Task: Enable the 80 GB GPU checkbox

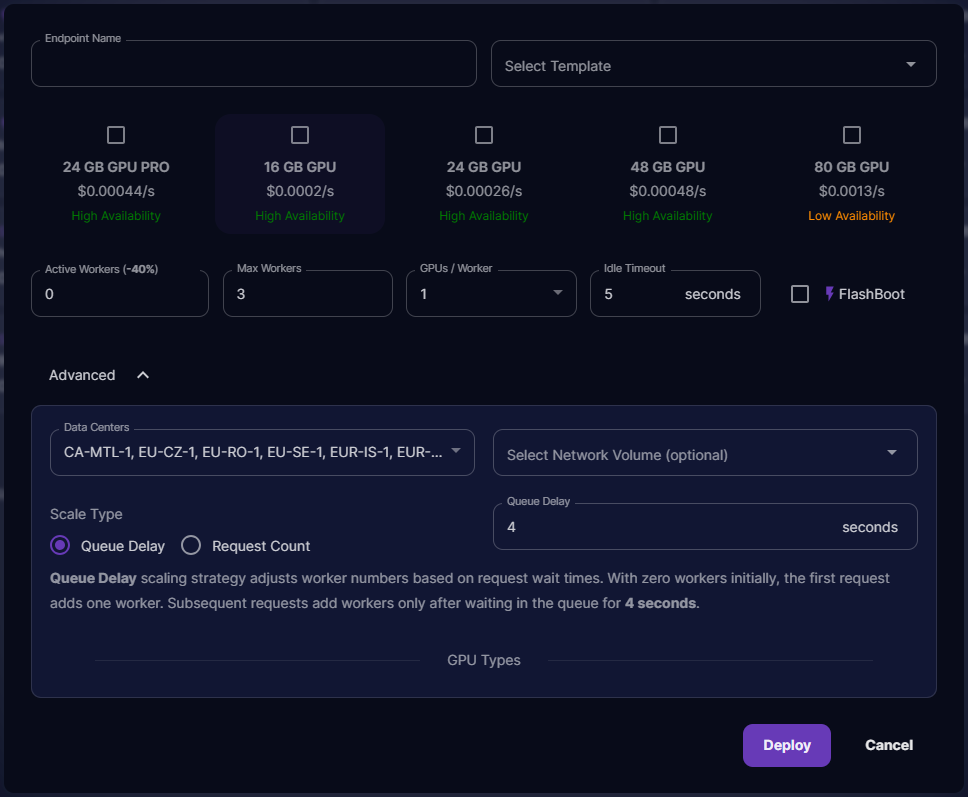Action: click(x=852, y=135)
